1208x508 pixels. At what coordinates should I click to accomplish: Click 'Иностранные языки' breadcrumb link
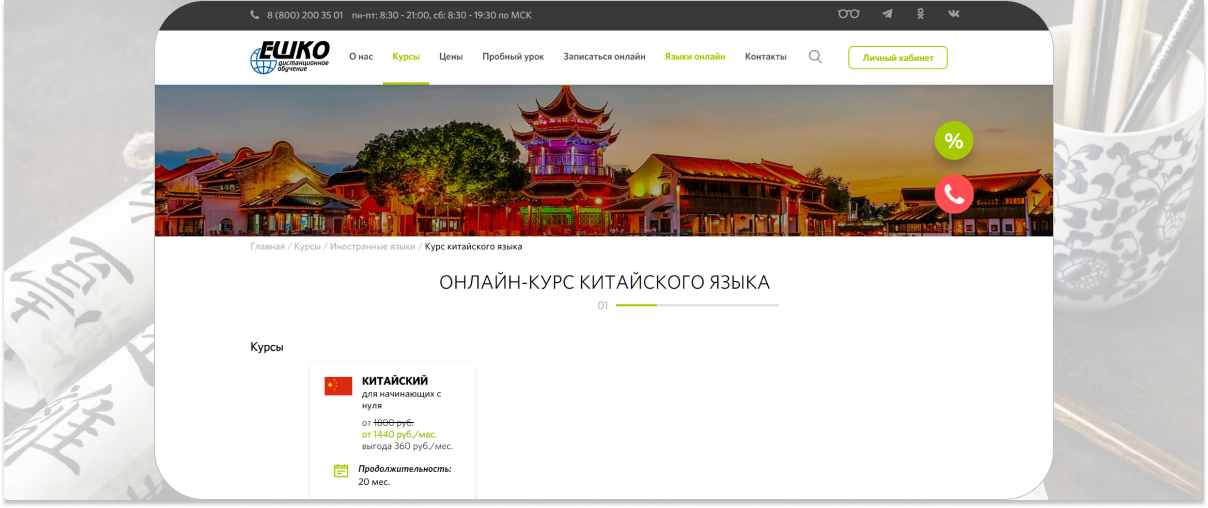coord(372,246)
